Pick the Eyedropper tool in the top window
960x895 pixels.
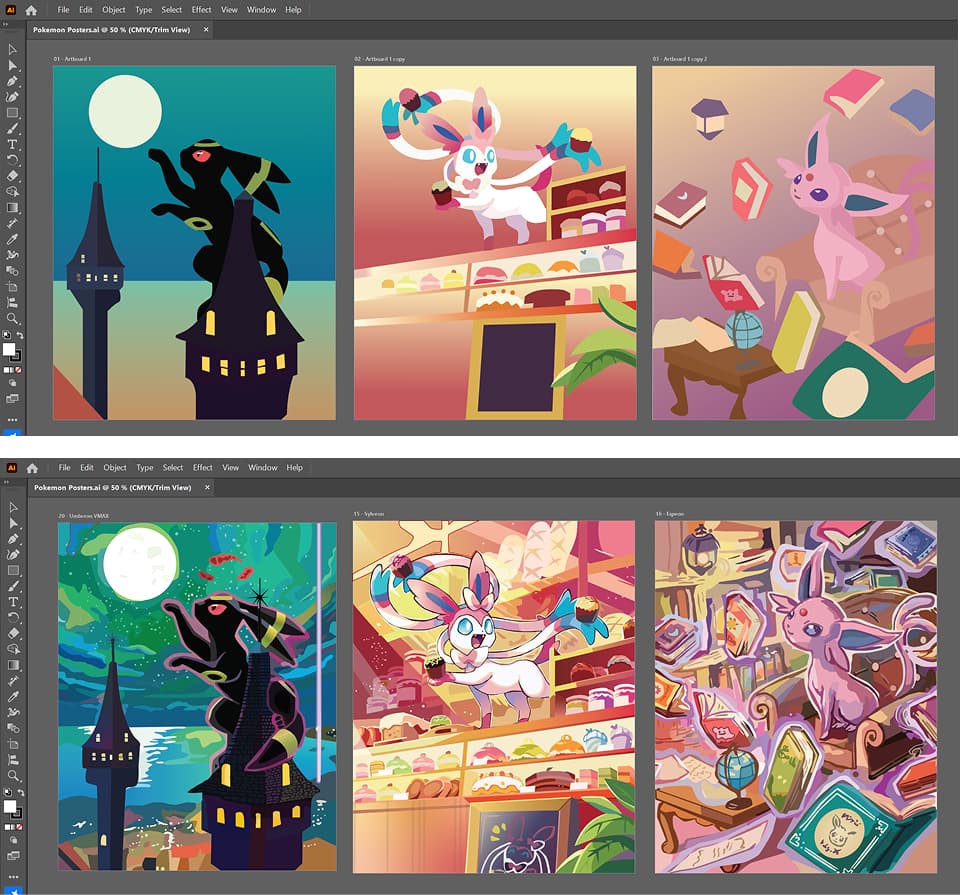(12, 239)
